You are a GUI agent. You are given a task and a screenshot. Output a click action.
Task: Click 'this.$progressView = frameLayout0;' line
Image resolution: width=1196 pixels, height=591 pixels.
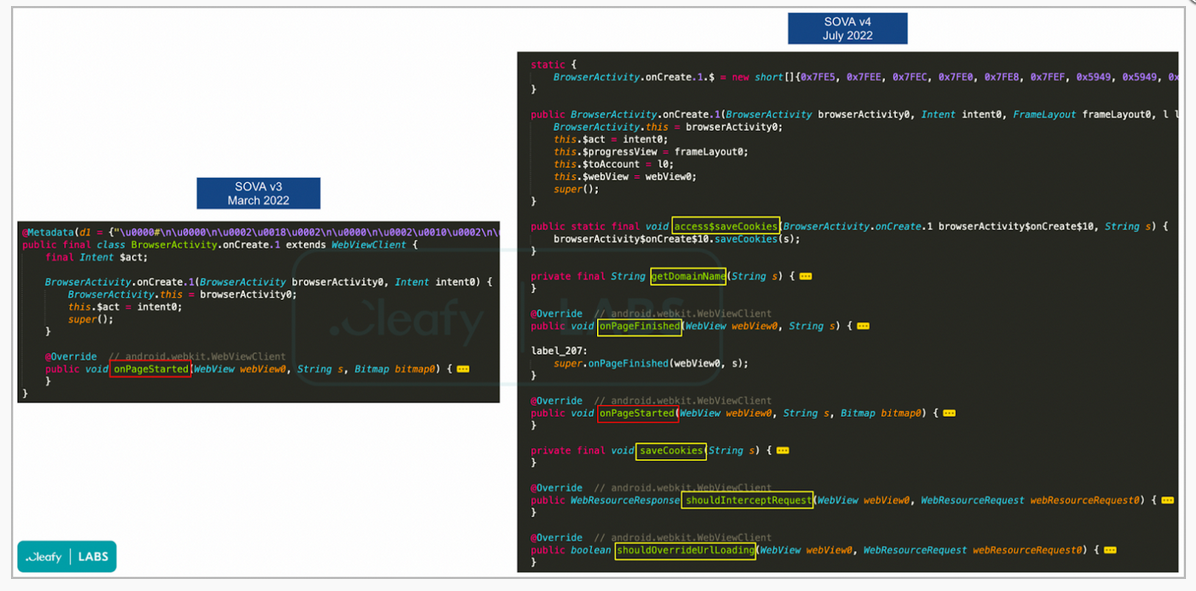[x=651, y=152]
